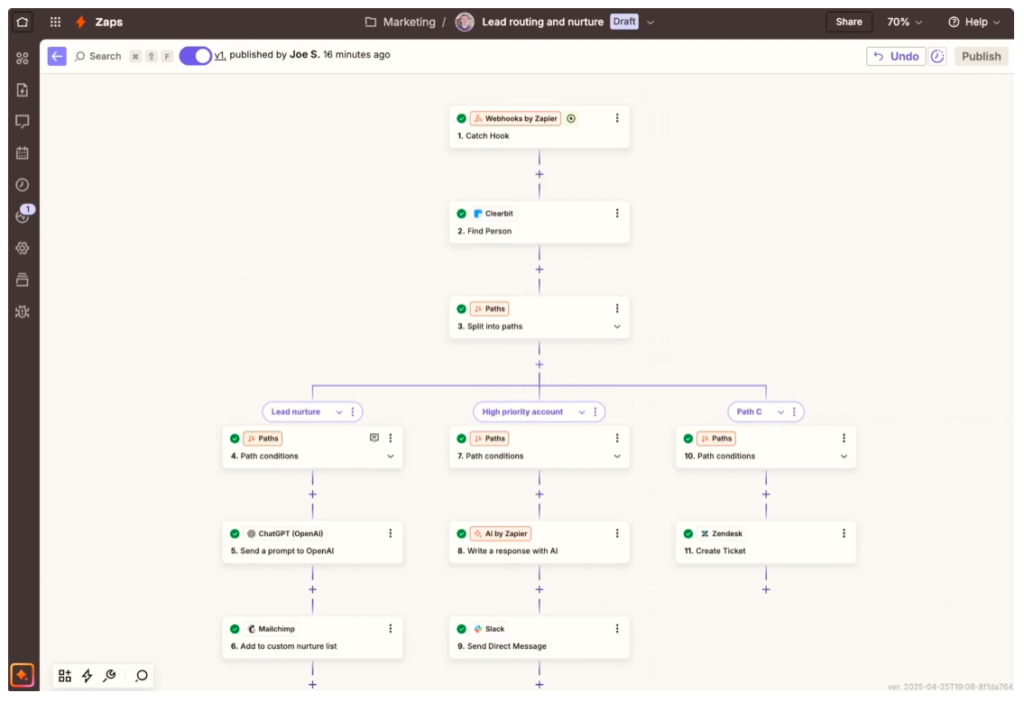
Task: Click the home icon in the top-left corner
Action: pos(22,21)
